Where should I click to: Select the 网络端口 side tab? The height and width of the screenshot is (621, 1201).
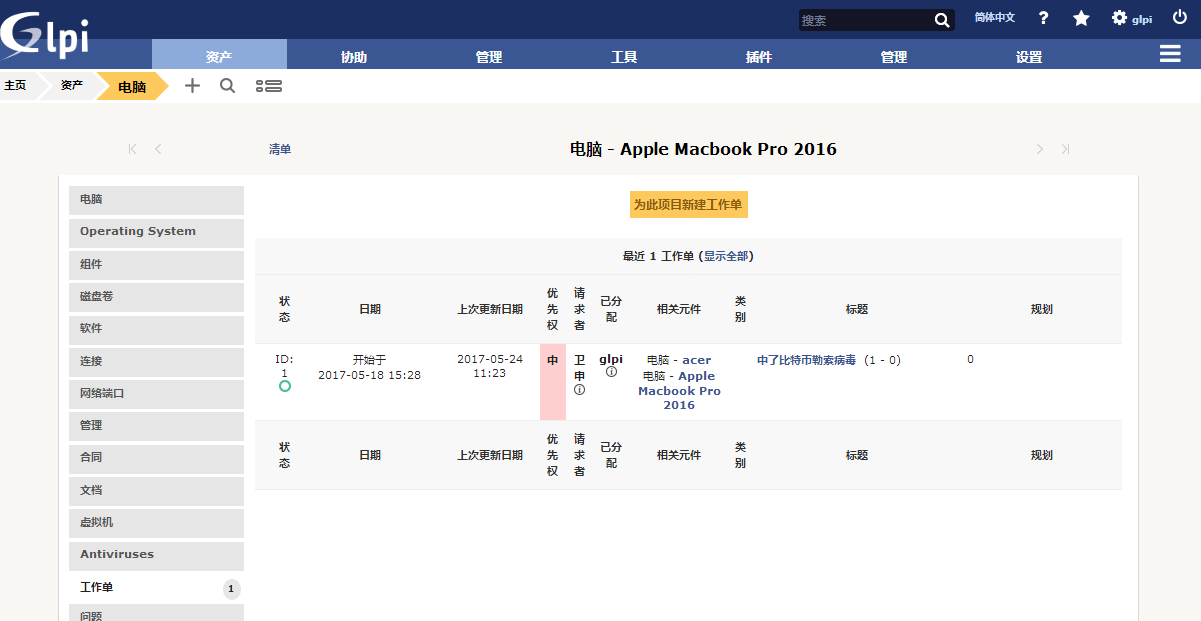pyautogui.click(x=156, y=394)
